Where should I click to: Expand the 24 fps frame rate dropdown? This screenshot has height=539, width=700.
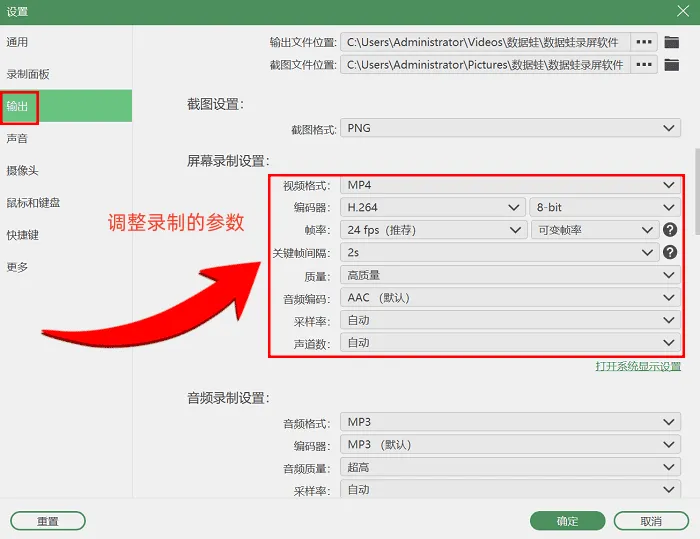(434, 230)
